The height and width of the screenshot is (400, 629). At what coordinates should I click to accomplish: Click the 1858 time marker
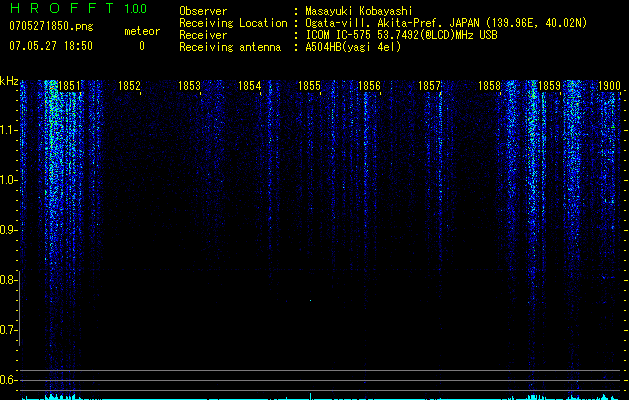[x=489, y=86]
